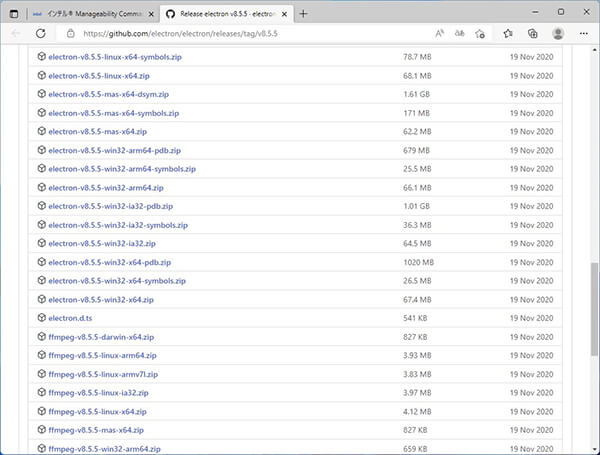Download electron-v8.5.5-win32-arm64-pdb.zip
The image size is (600, 455).
pyautogui.click(x=114, y=150)
